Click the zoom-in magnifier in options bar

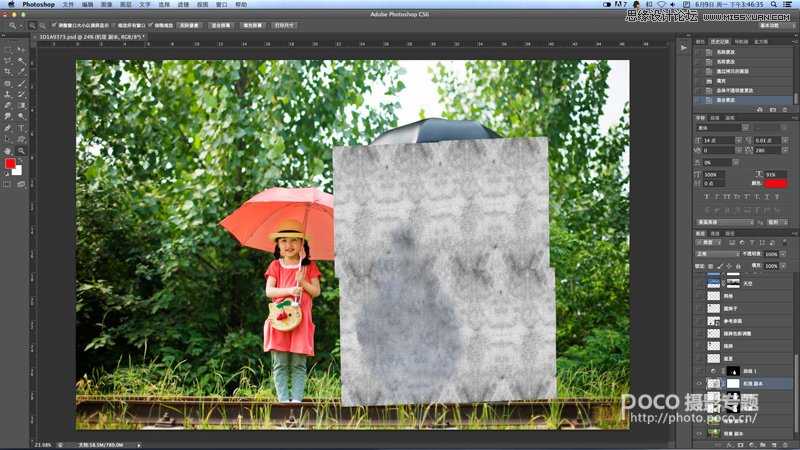click(32, 25)
